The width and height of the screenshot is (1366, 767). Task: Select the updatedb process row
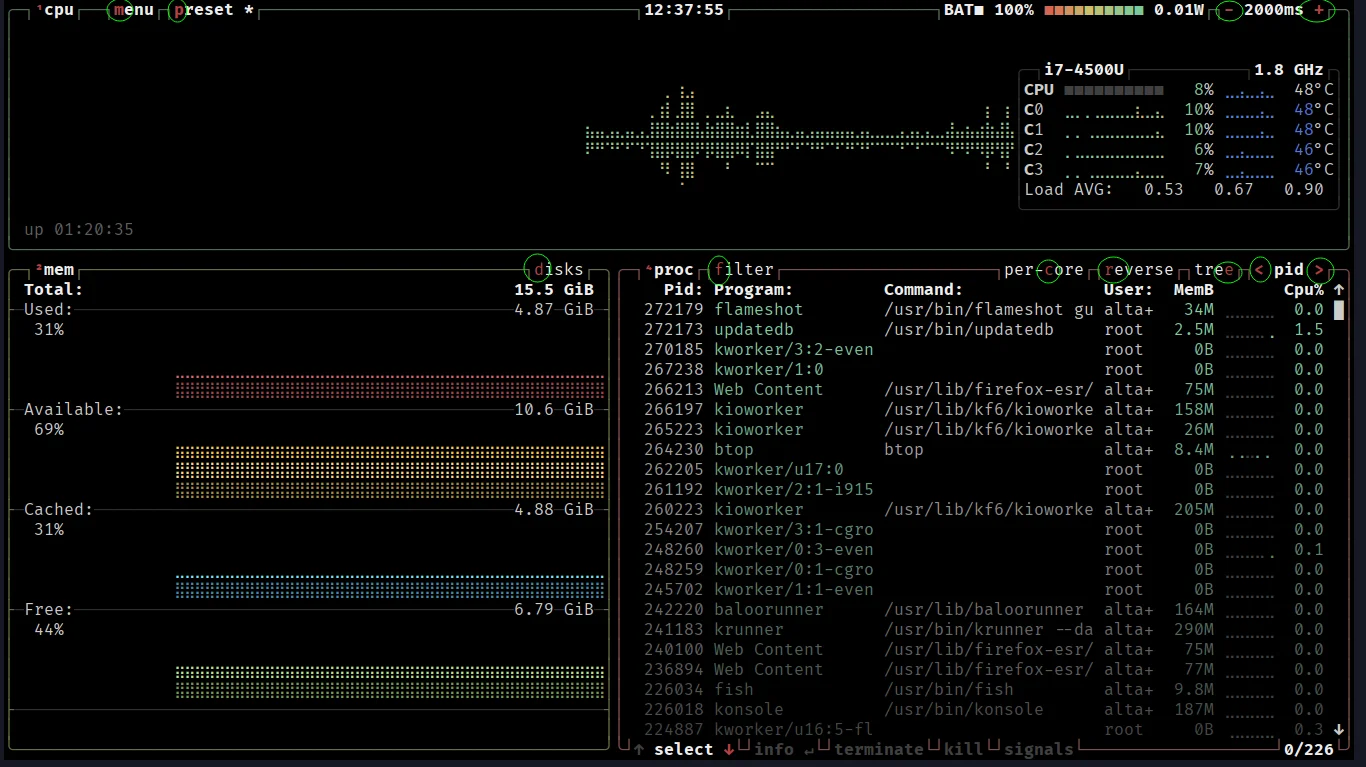pyautogui.click(x=984, y=330)
